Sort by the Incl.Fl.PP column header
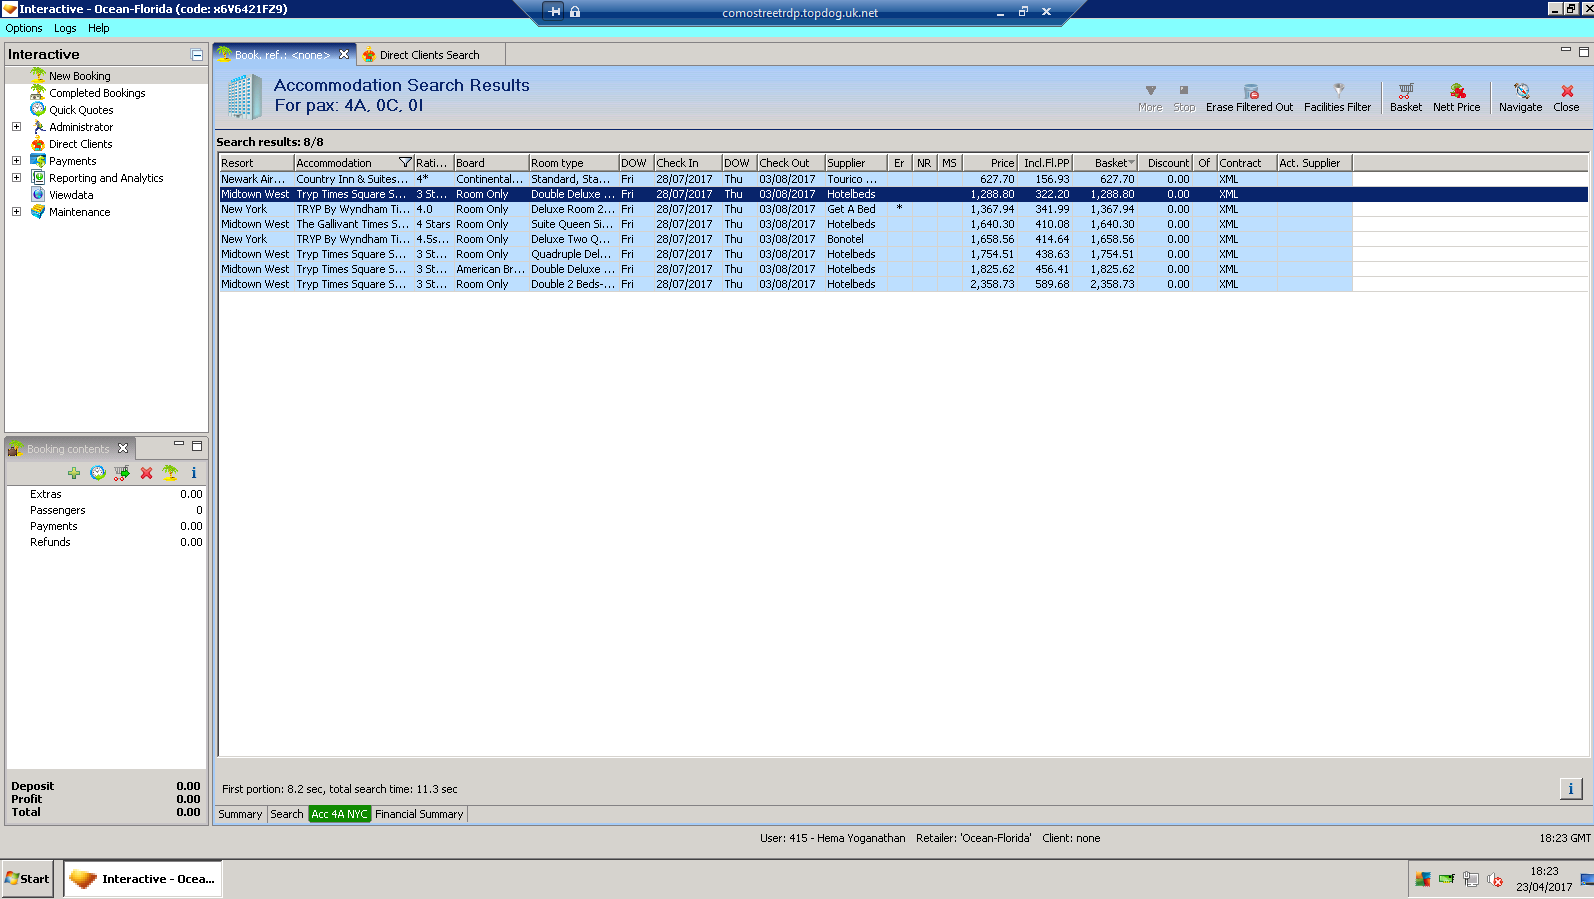The image size is (1594, 899). 1045,163
